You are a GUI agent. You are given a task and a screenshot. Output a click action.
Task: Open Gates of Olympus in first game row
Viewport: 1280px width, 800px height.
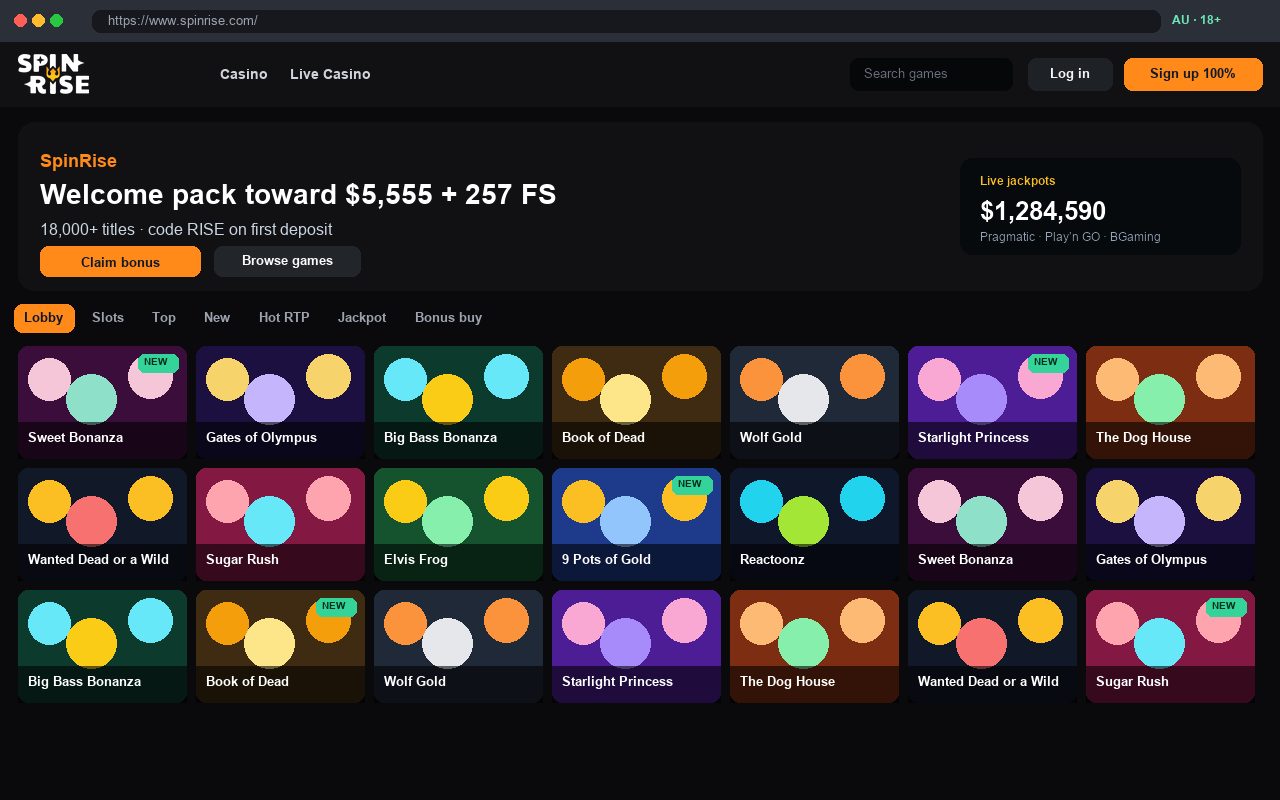[x=280, y=402]
